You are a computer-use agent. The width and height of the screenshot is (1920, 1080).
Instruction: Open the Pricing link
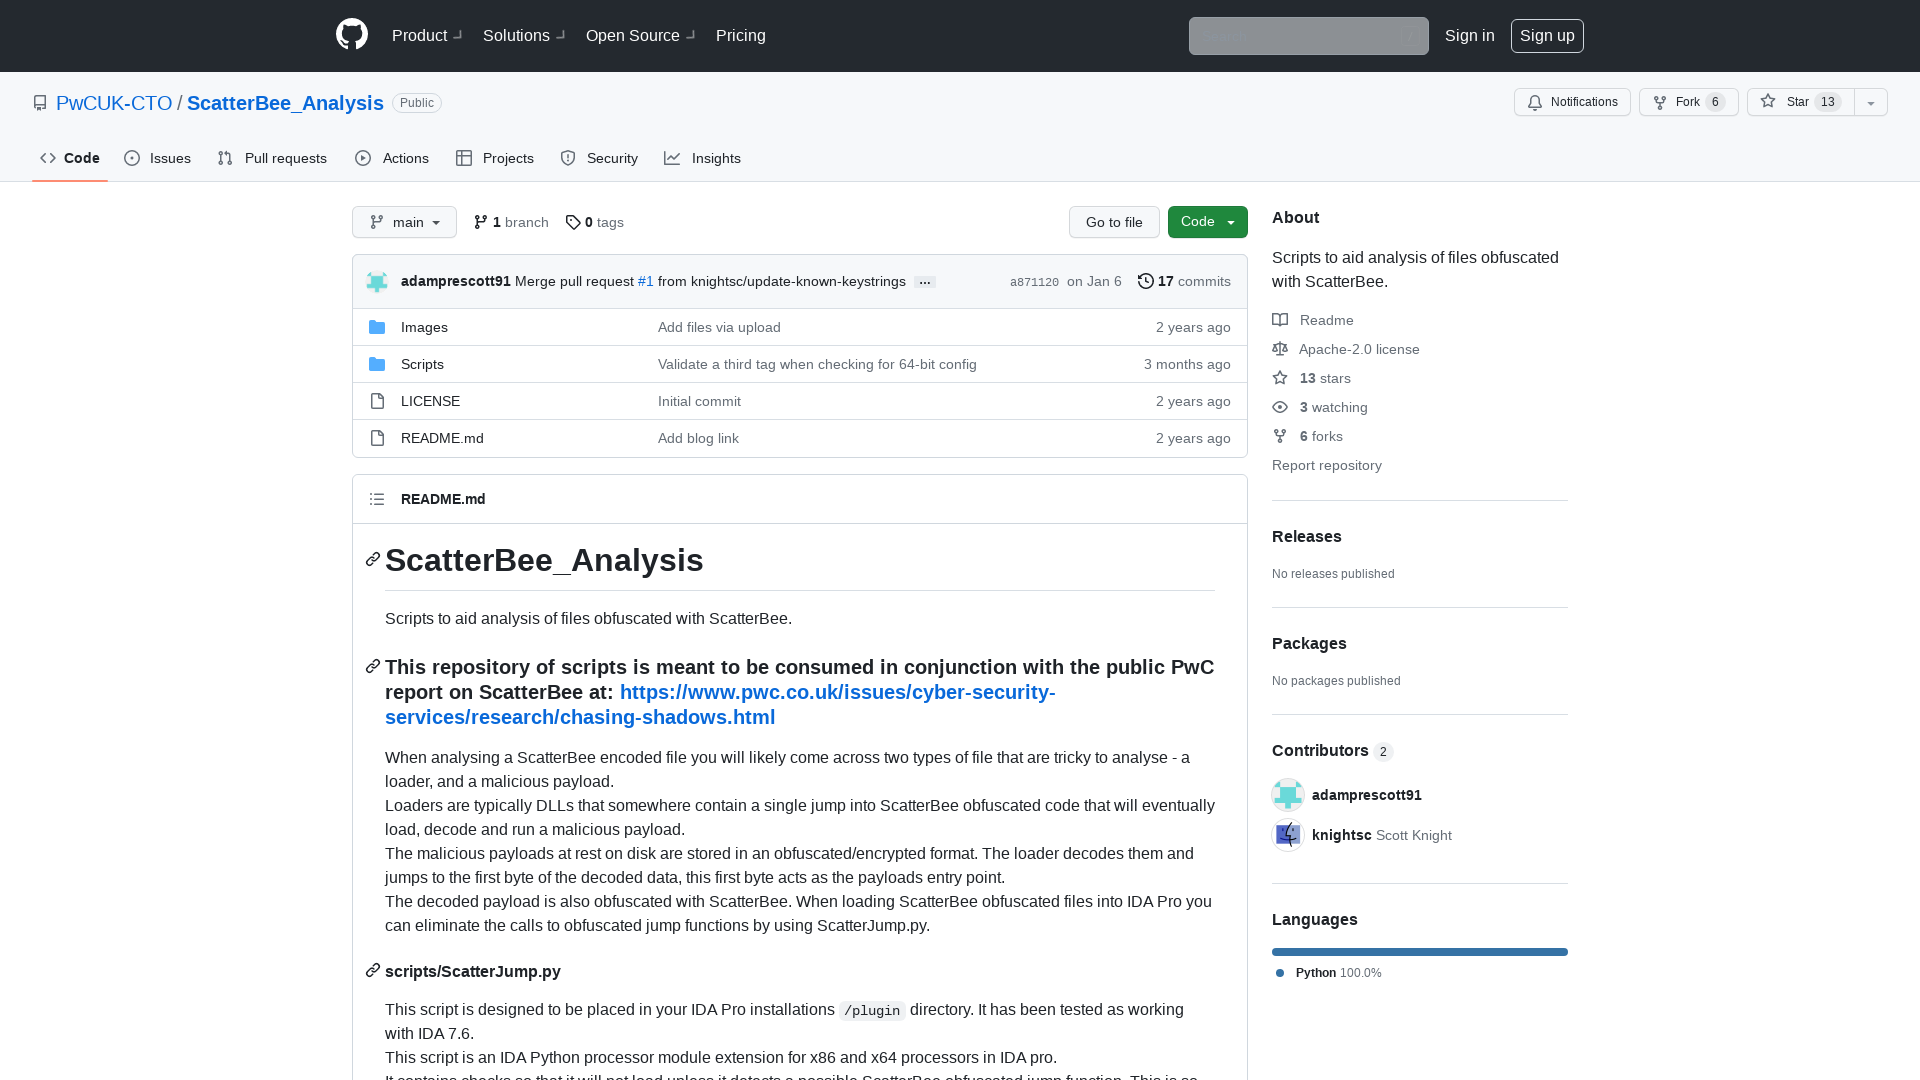pos(741,35)
